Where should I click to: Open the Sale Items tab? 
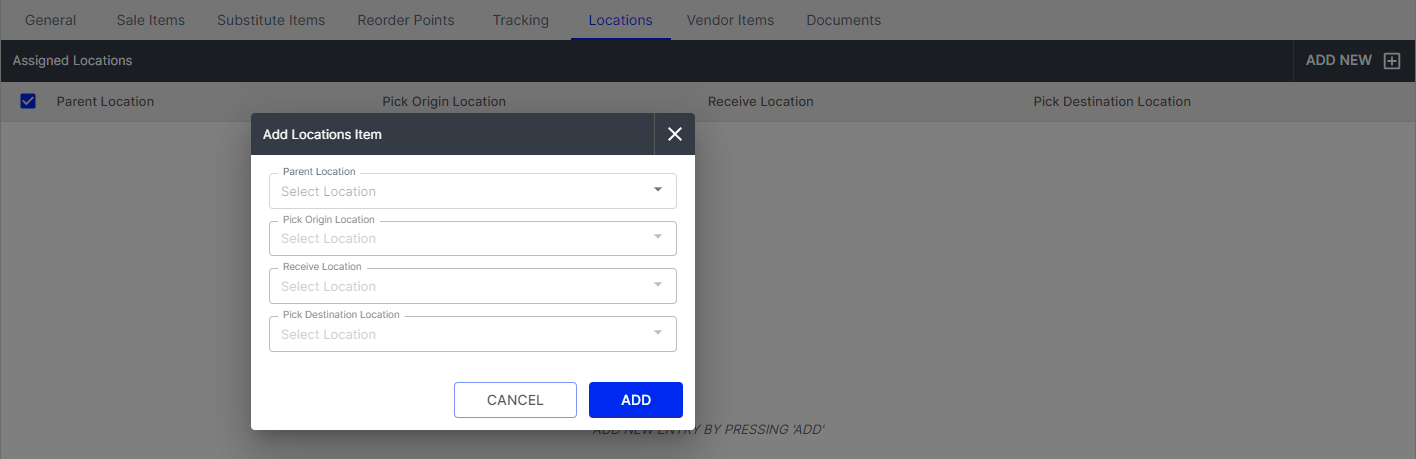(150, 20)
